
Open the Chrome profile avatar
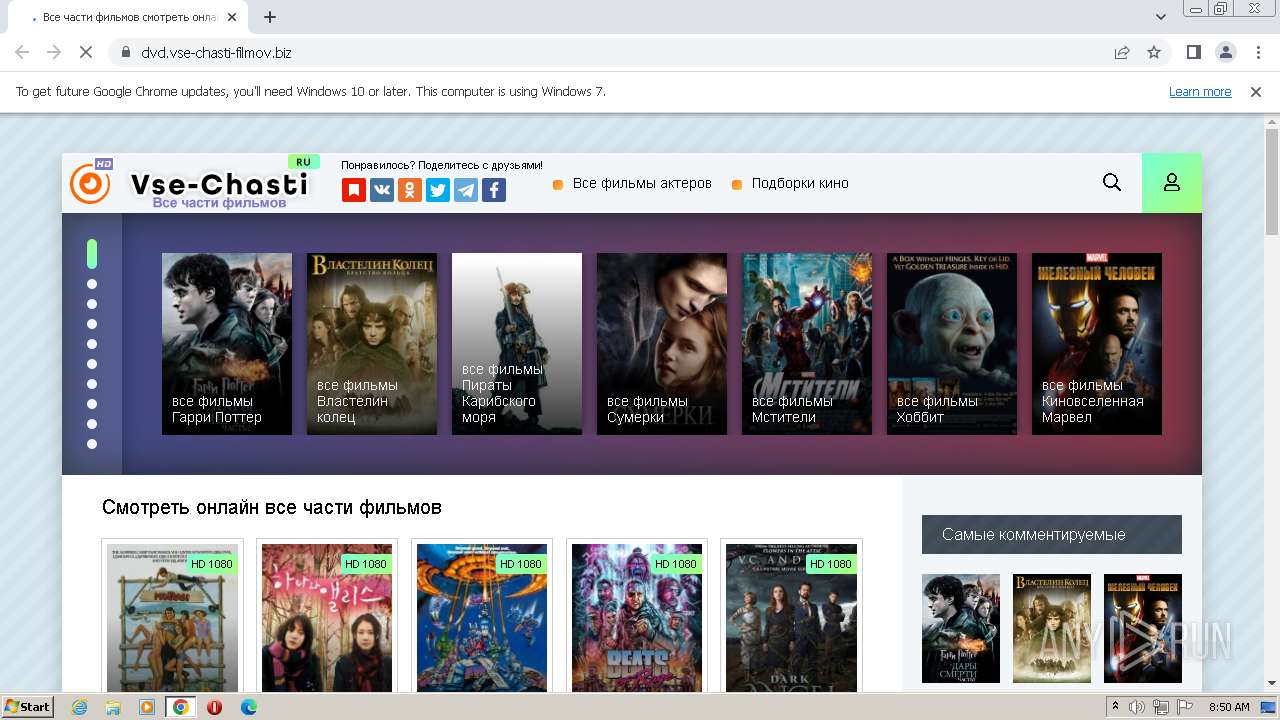pyautogui.click(x=1226, y=53)
